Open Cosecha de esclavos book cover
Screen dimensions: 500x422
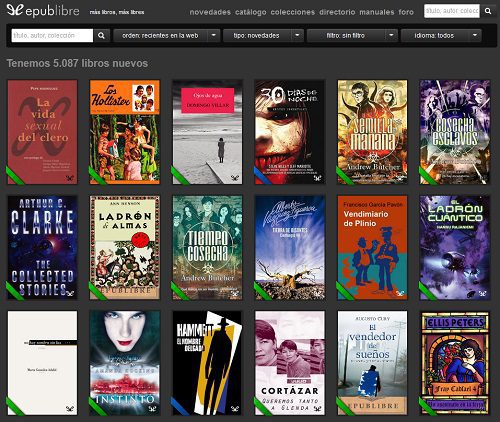coord(455,132)
